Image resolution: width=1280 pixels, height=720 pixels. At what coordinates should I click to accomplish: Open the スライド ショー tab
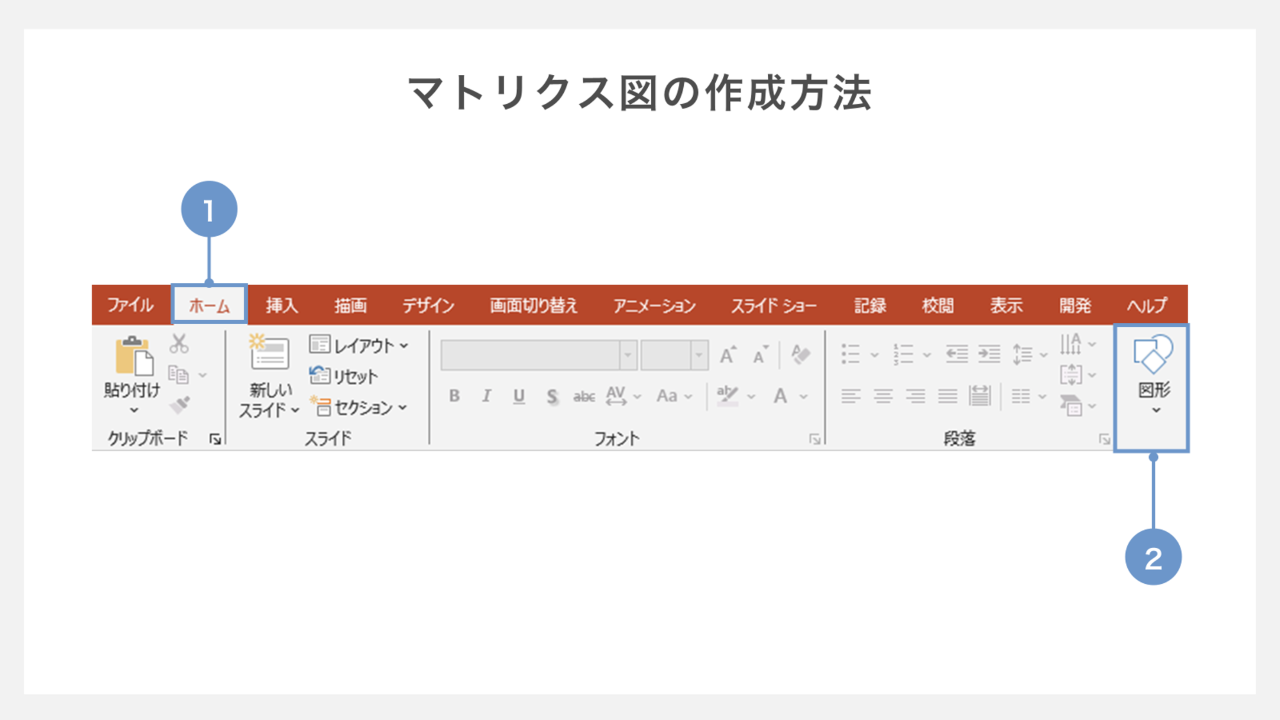(x=774, y=305)
